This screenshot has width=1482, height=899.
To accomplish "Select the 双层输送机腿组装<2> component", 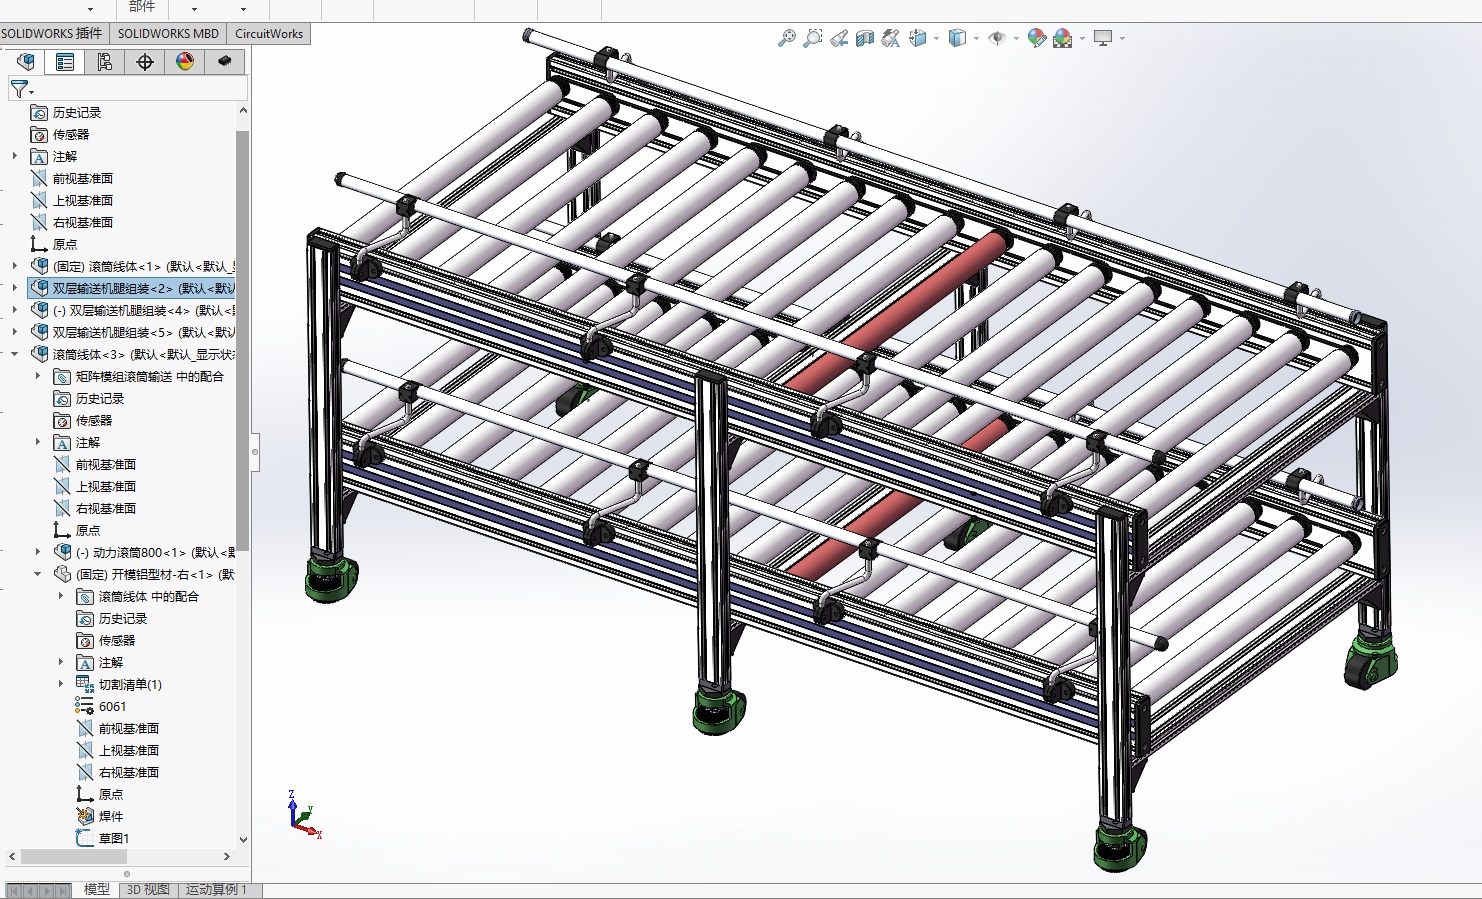I will [132, 288].
